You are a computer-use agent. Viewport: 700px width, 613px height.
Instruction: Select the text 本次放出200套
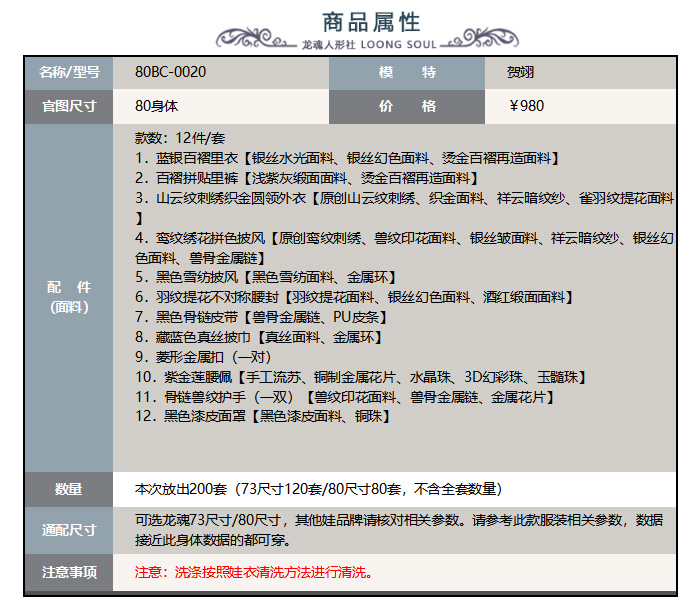181,489
